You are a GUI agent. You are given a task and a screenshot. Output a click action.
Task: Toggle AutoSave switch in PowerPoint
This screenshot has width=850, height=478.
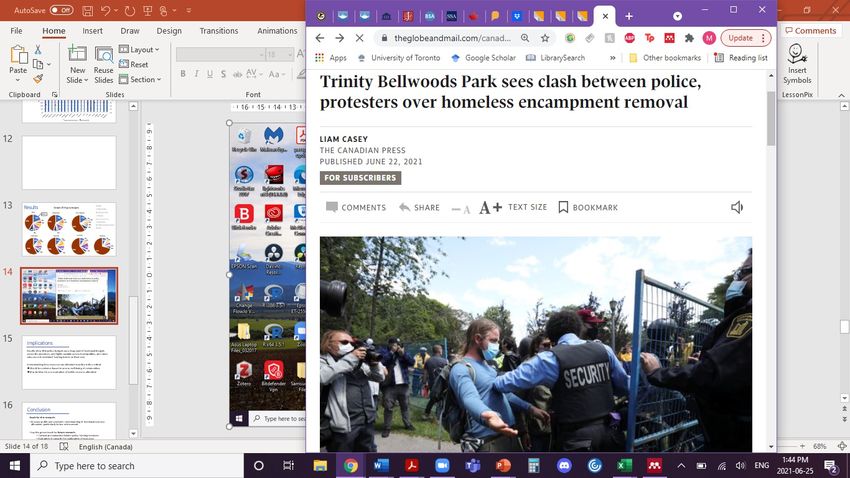[61, 10]
